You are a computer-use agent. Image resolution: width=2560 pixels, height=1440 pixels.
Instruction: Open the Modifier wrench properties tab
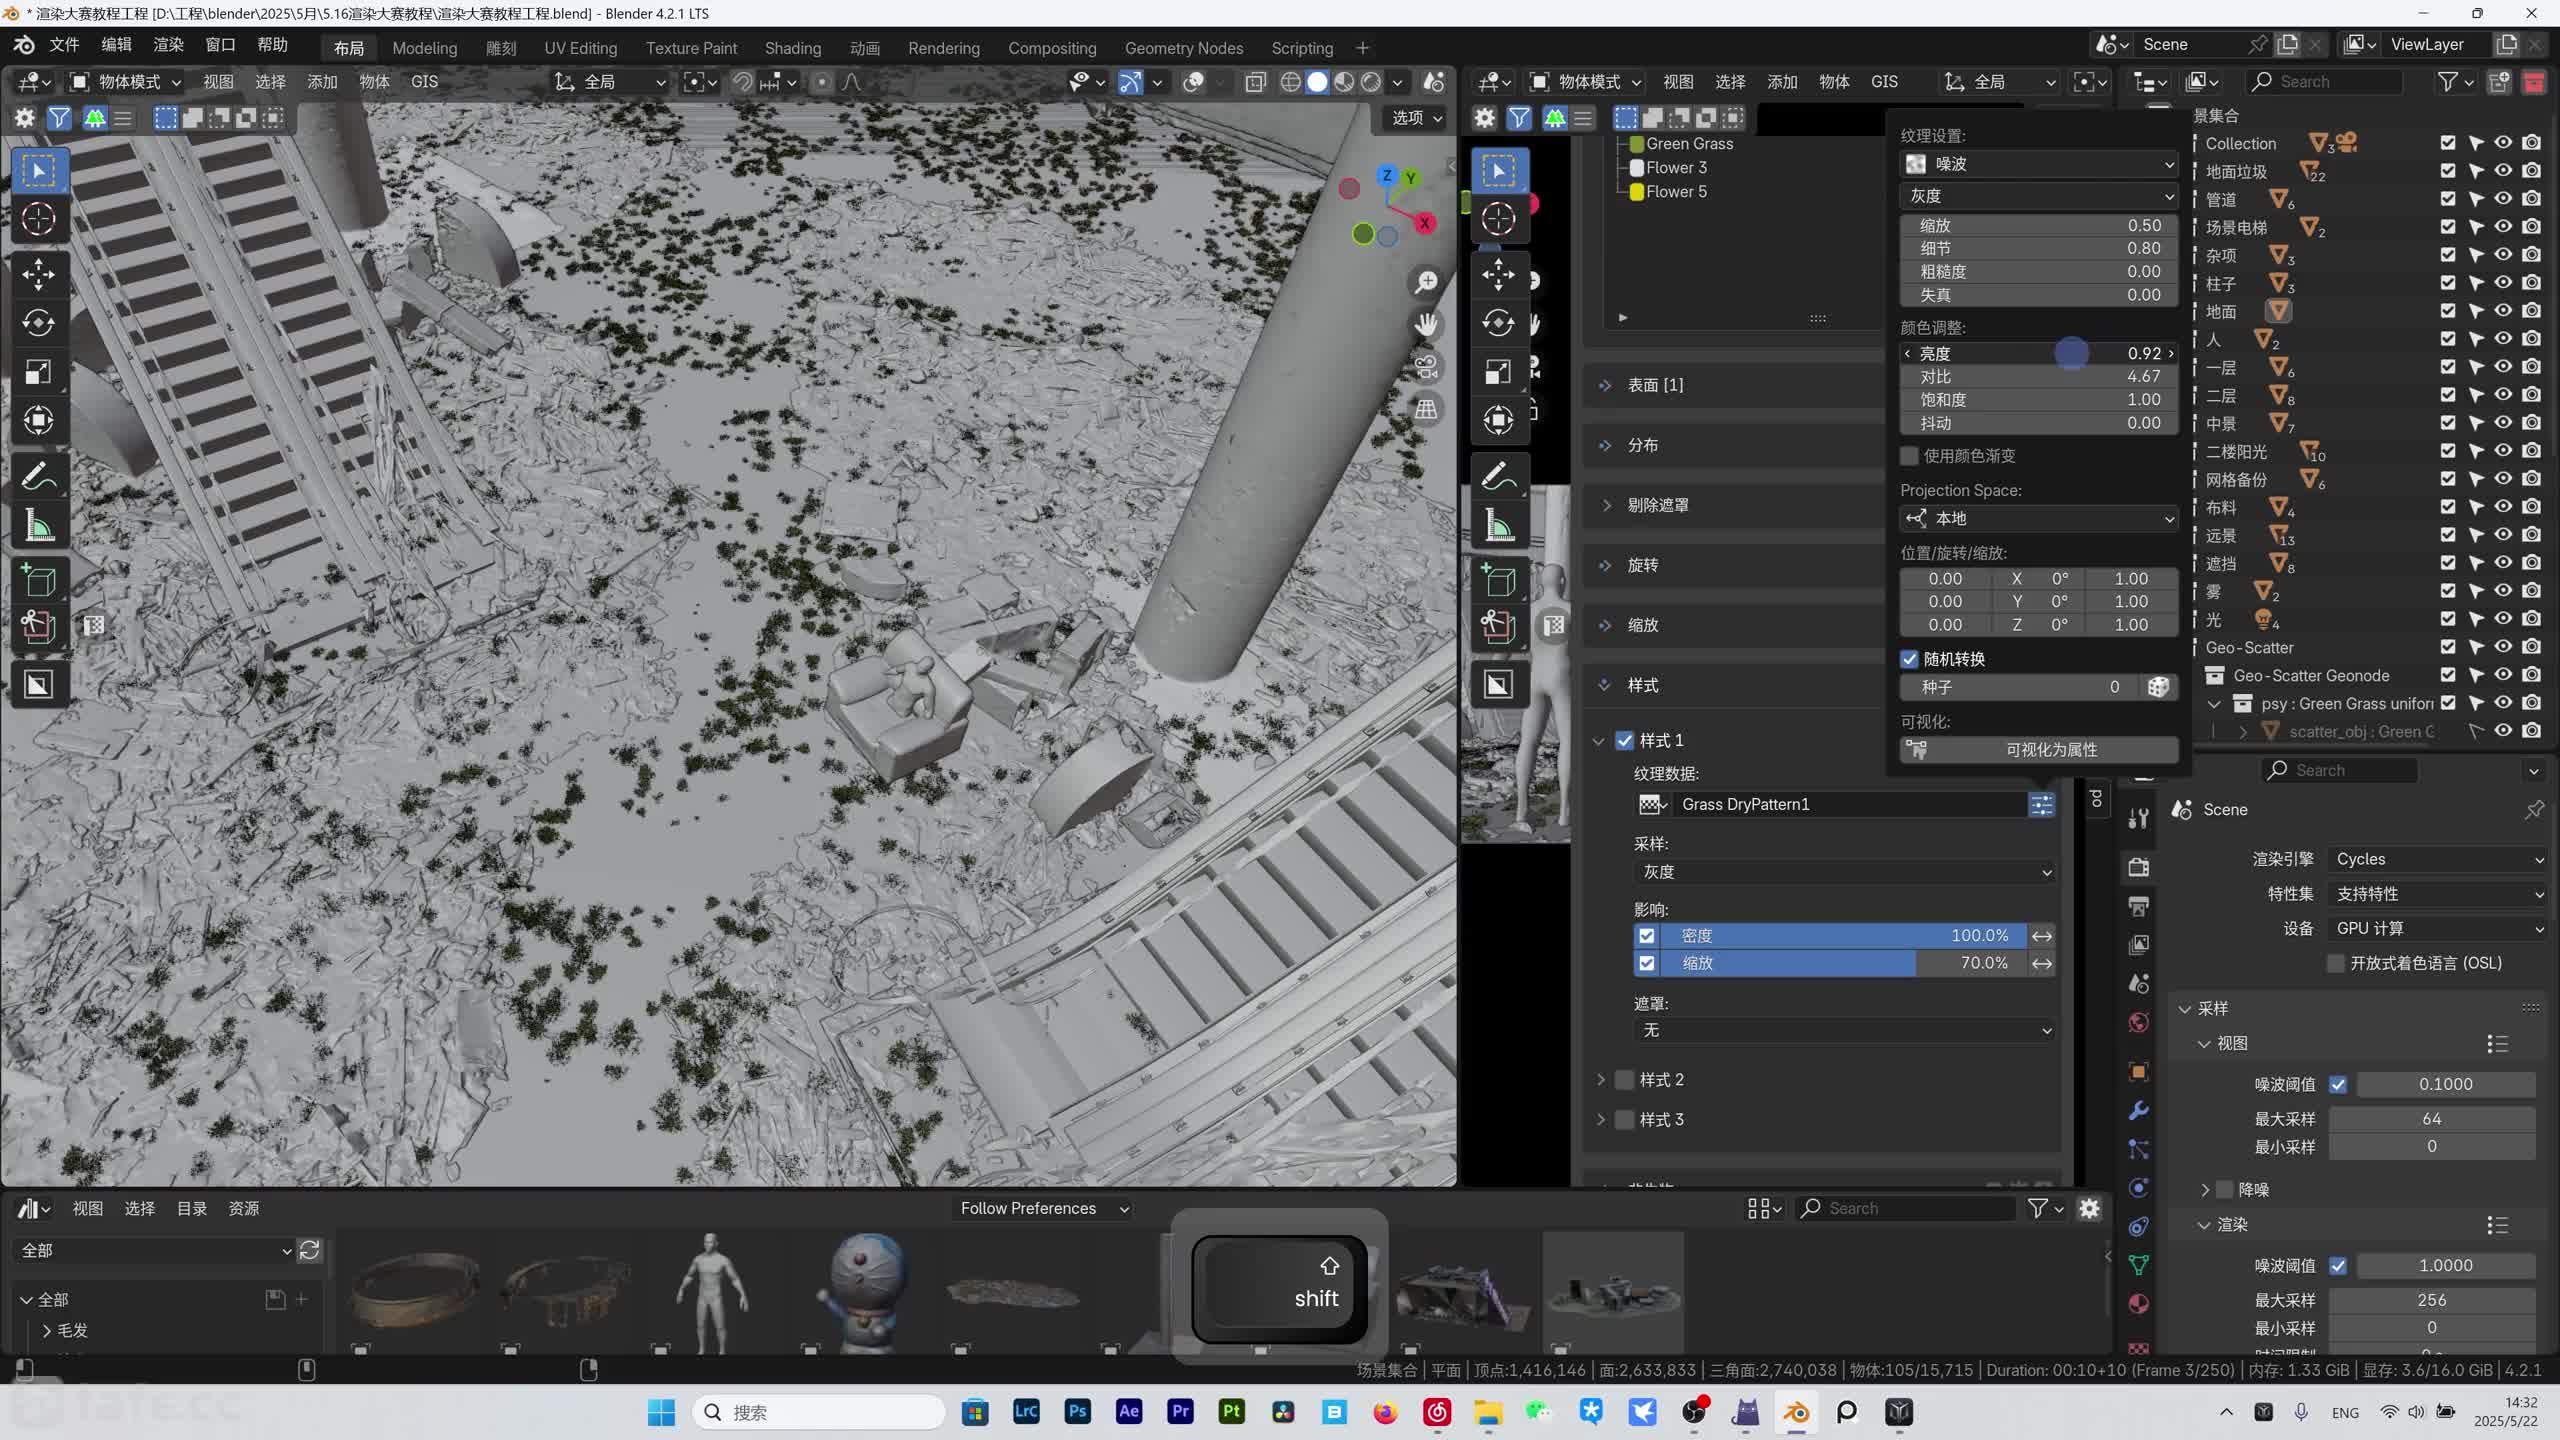2139,1110
